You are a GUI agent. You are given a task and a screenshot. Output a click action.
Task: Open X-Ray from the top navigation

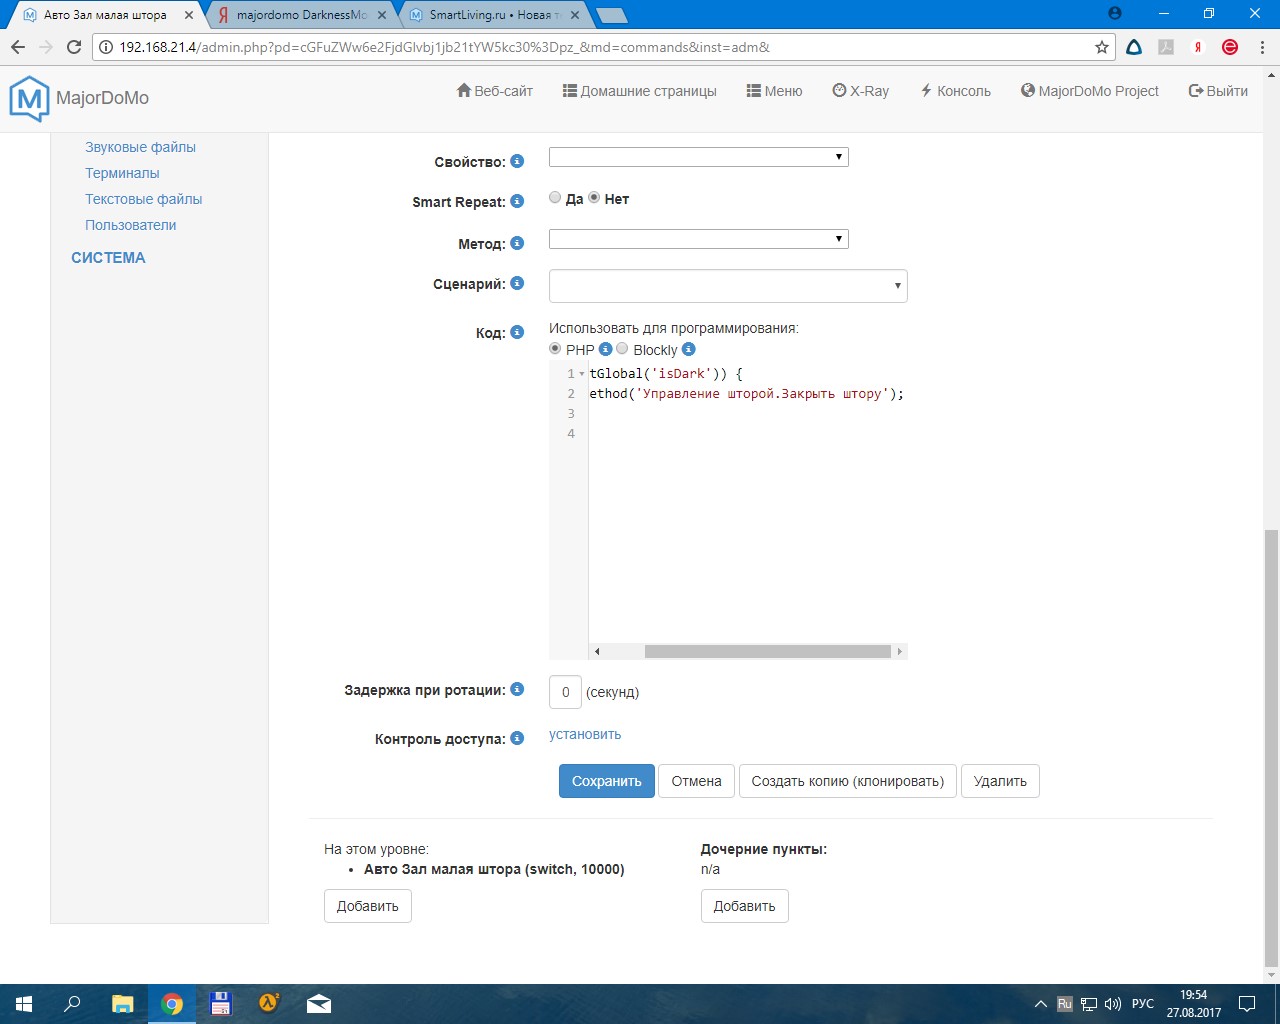click(x=861, y=91)
